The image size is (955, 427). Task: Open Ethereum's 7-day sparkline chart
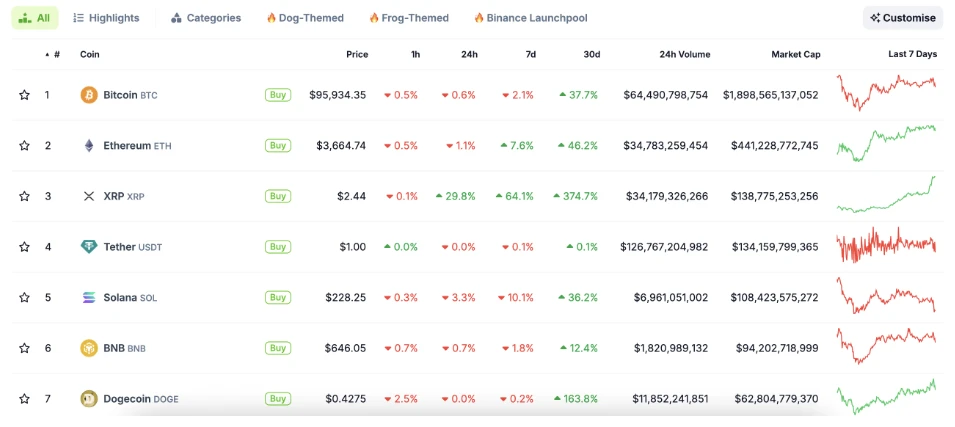pos(886,143)
